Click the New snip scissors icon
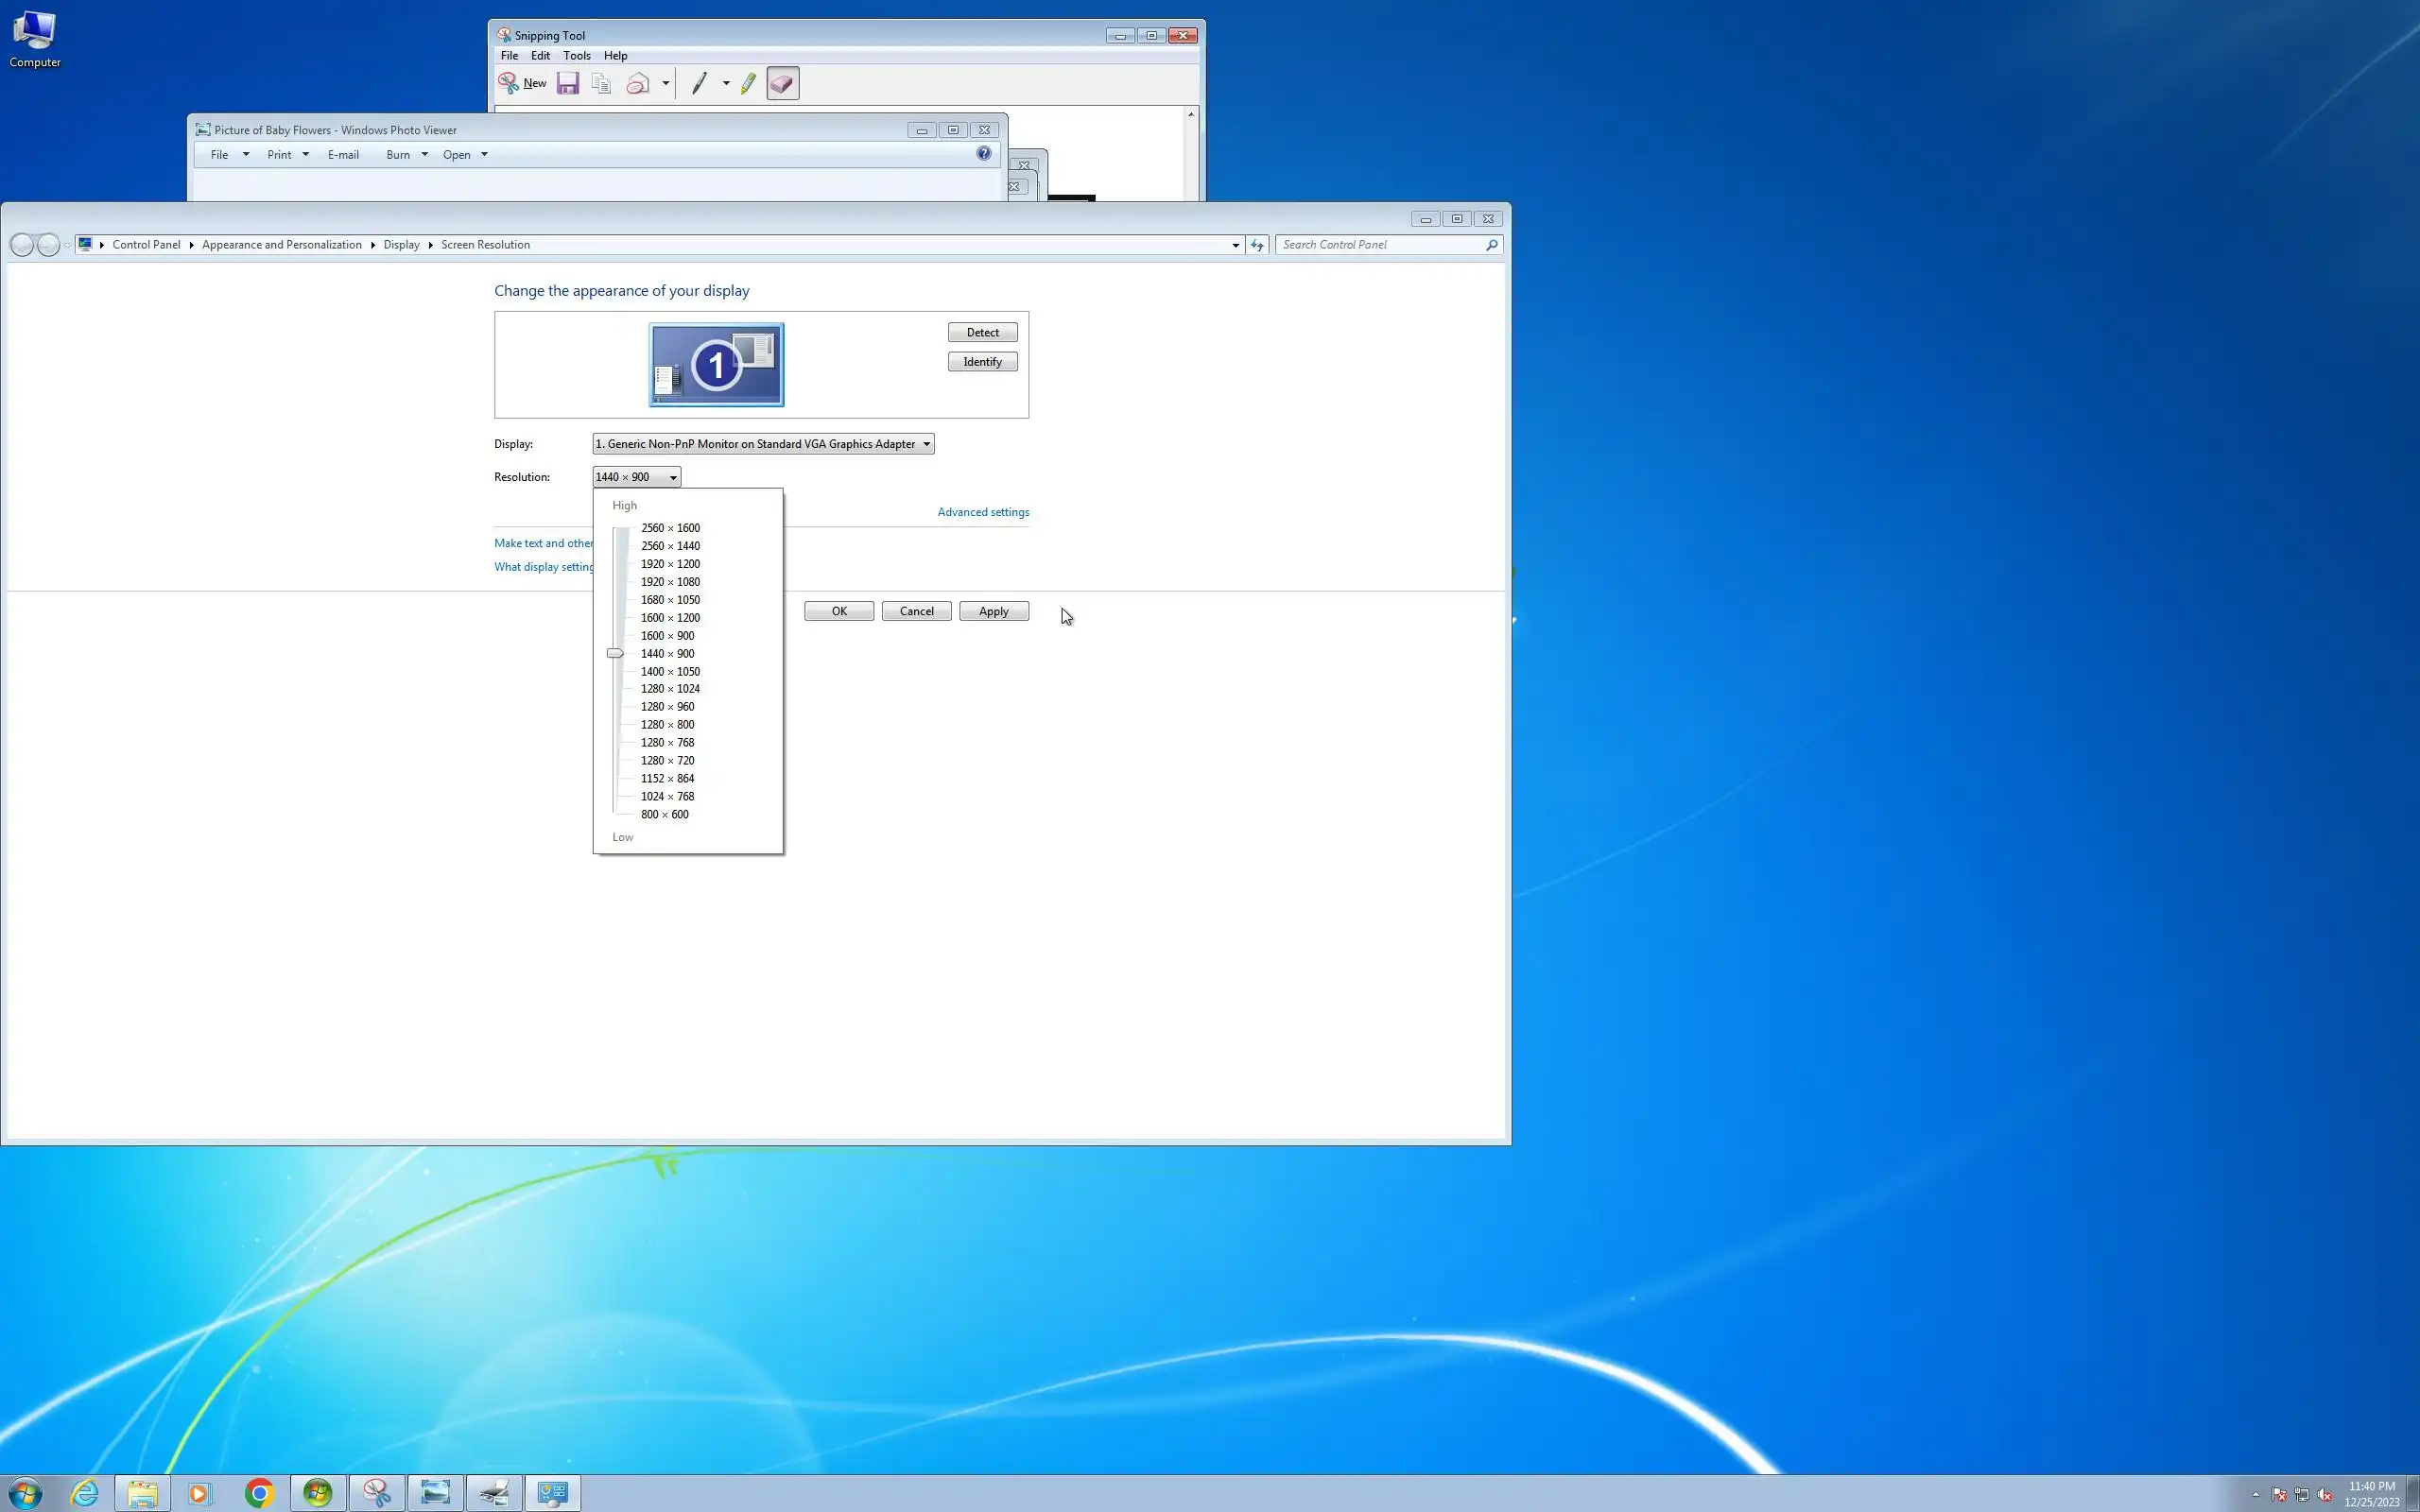 [509, 84]
